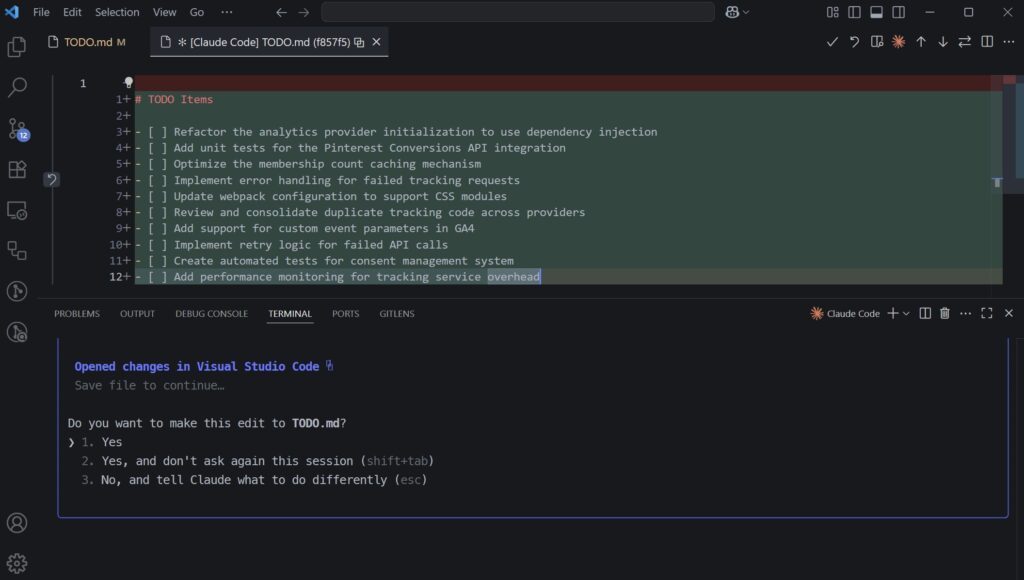The width and height of the screenshot is (1024, 580).
Task: Open Source Control showing 12 changes
Action: click(x=16, y=130)
